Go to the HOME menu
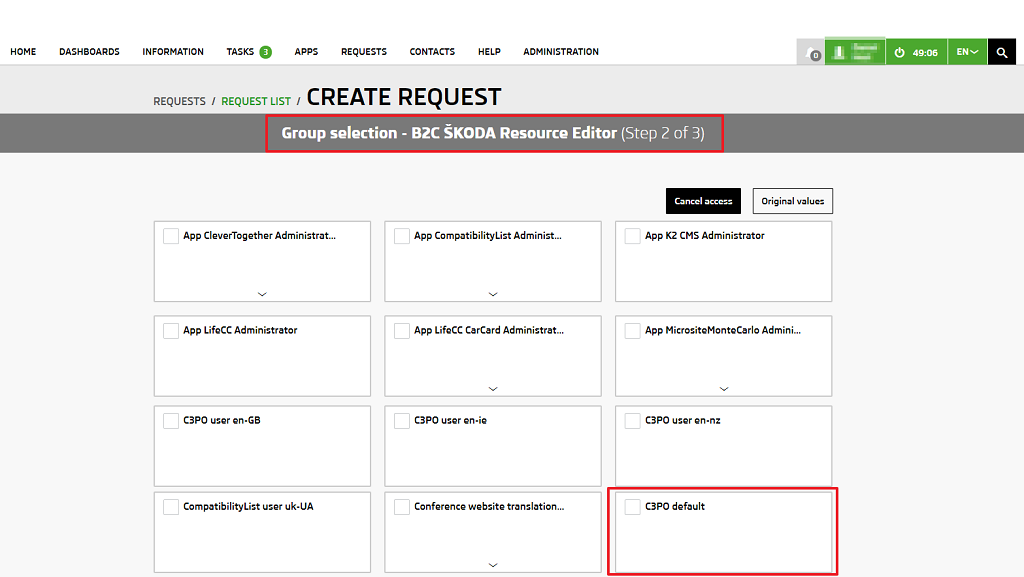Screen dimensions: 1024x577 (x=23, y=52)
